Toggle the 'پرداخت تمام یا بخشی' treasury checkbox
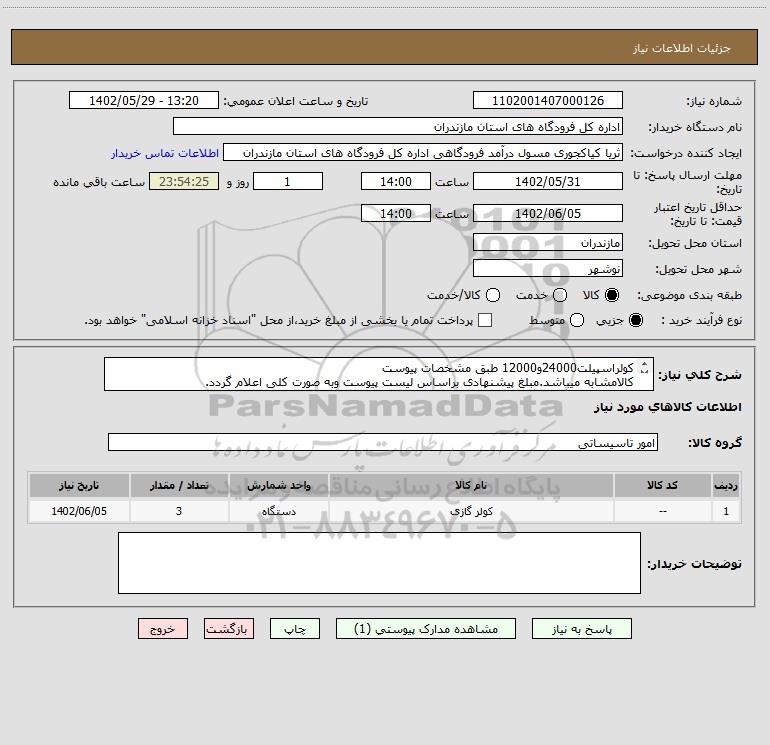 point(485,320)
